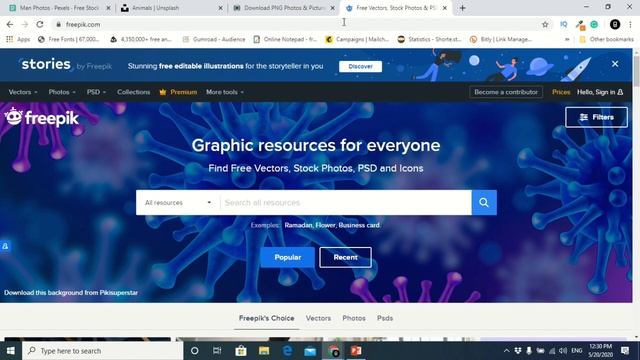Open Mail app from taskbar
Screen dimensions: 640x360
pos(310,351)
